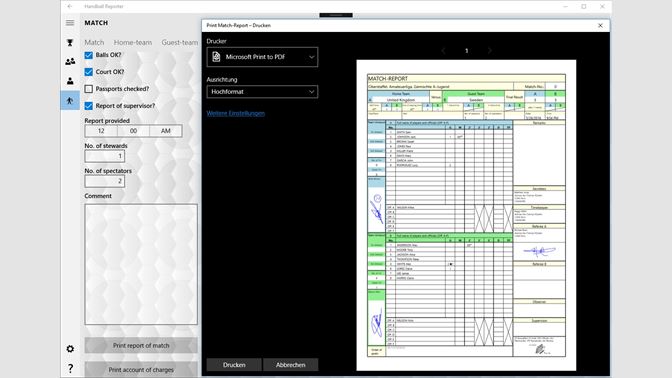The width and height of the screenshot is (672, 378).
Task: Click the Drucken print button
Action: pyautogui.click(x=234, y=365)
